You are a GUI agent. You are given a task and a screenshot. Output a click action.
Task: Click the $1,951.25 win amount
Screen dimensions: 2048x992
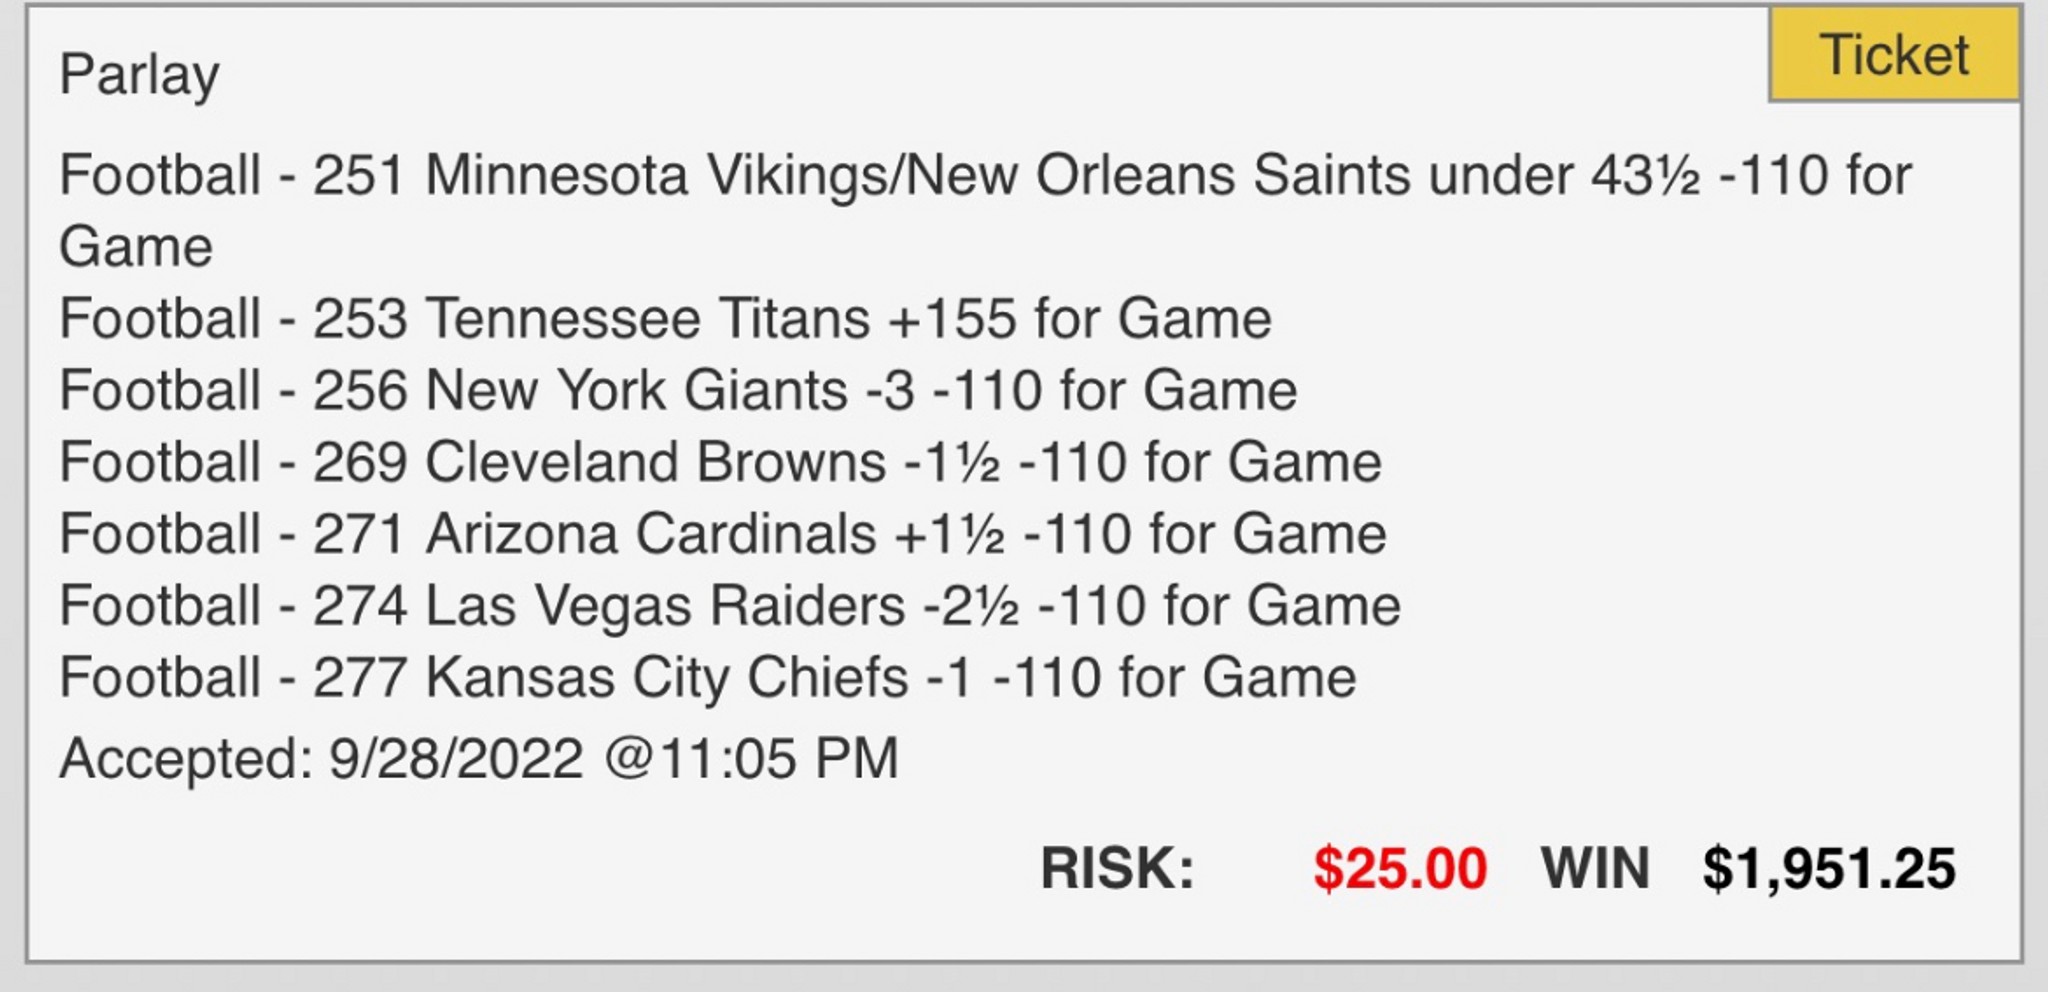tap(1829, 868)
